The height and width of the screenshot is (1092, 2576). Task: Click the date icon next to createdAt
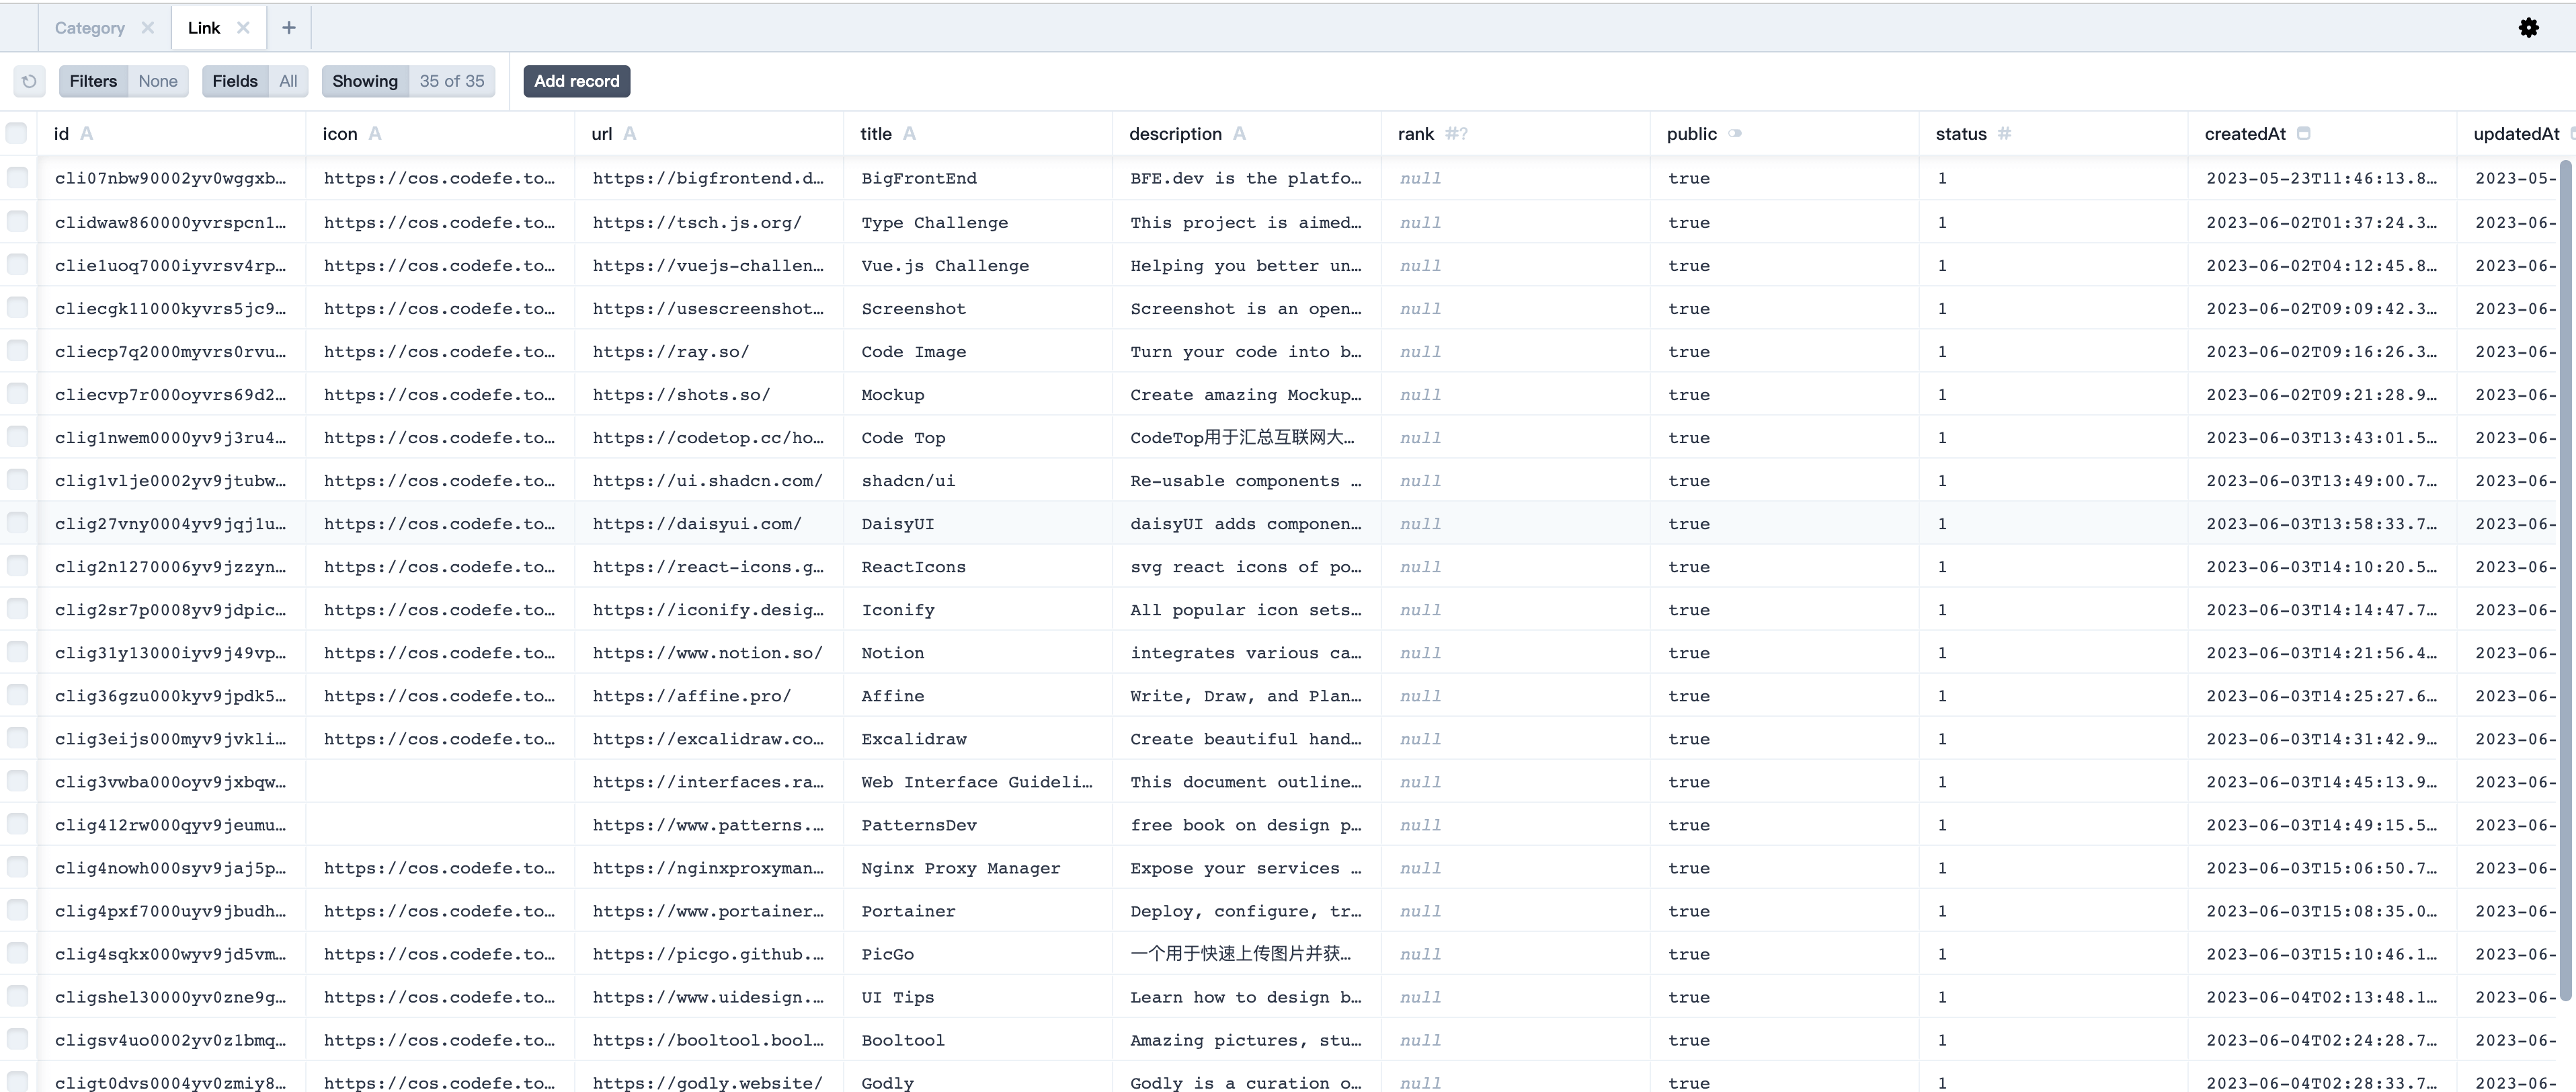2304,133
